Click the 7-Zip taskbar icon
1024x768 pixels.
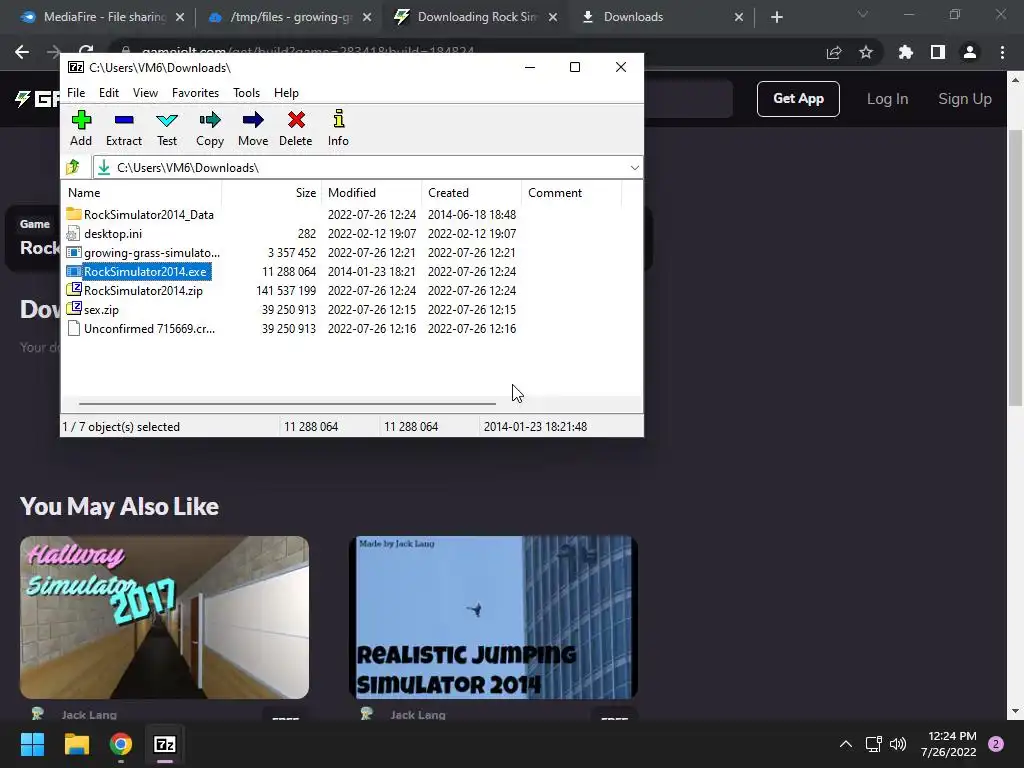pos(165,744)
